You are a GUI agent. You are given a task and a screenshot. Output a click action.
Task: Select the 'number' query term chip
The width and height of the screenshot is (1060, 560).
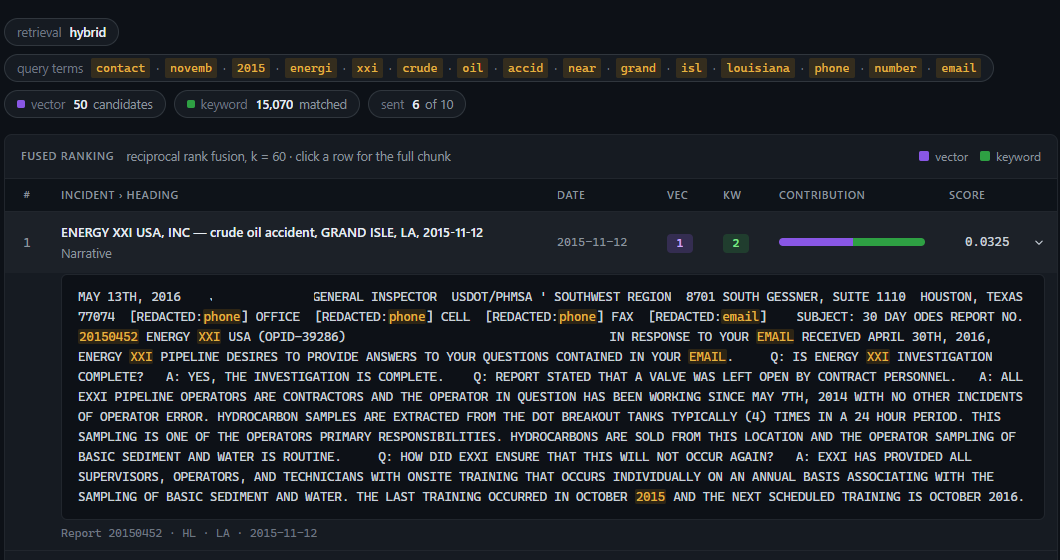pos(895,68)
